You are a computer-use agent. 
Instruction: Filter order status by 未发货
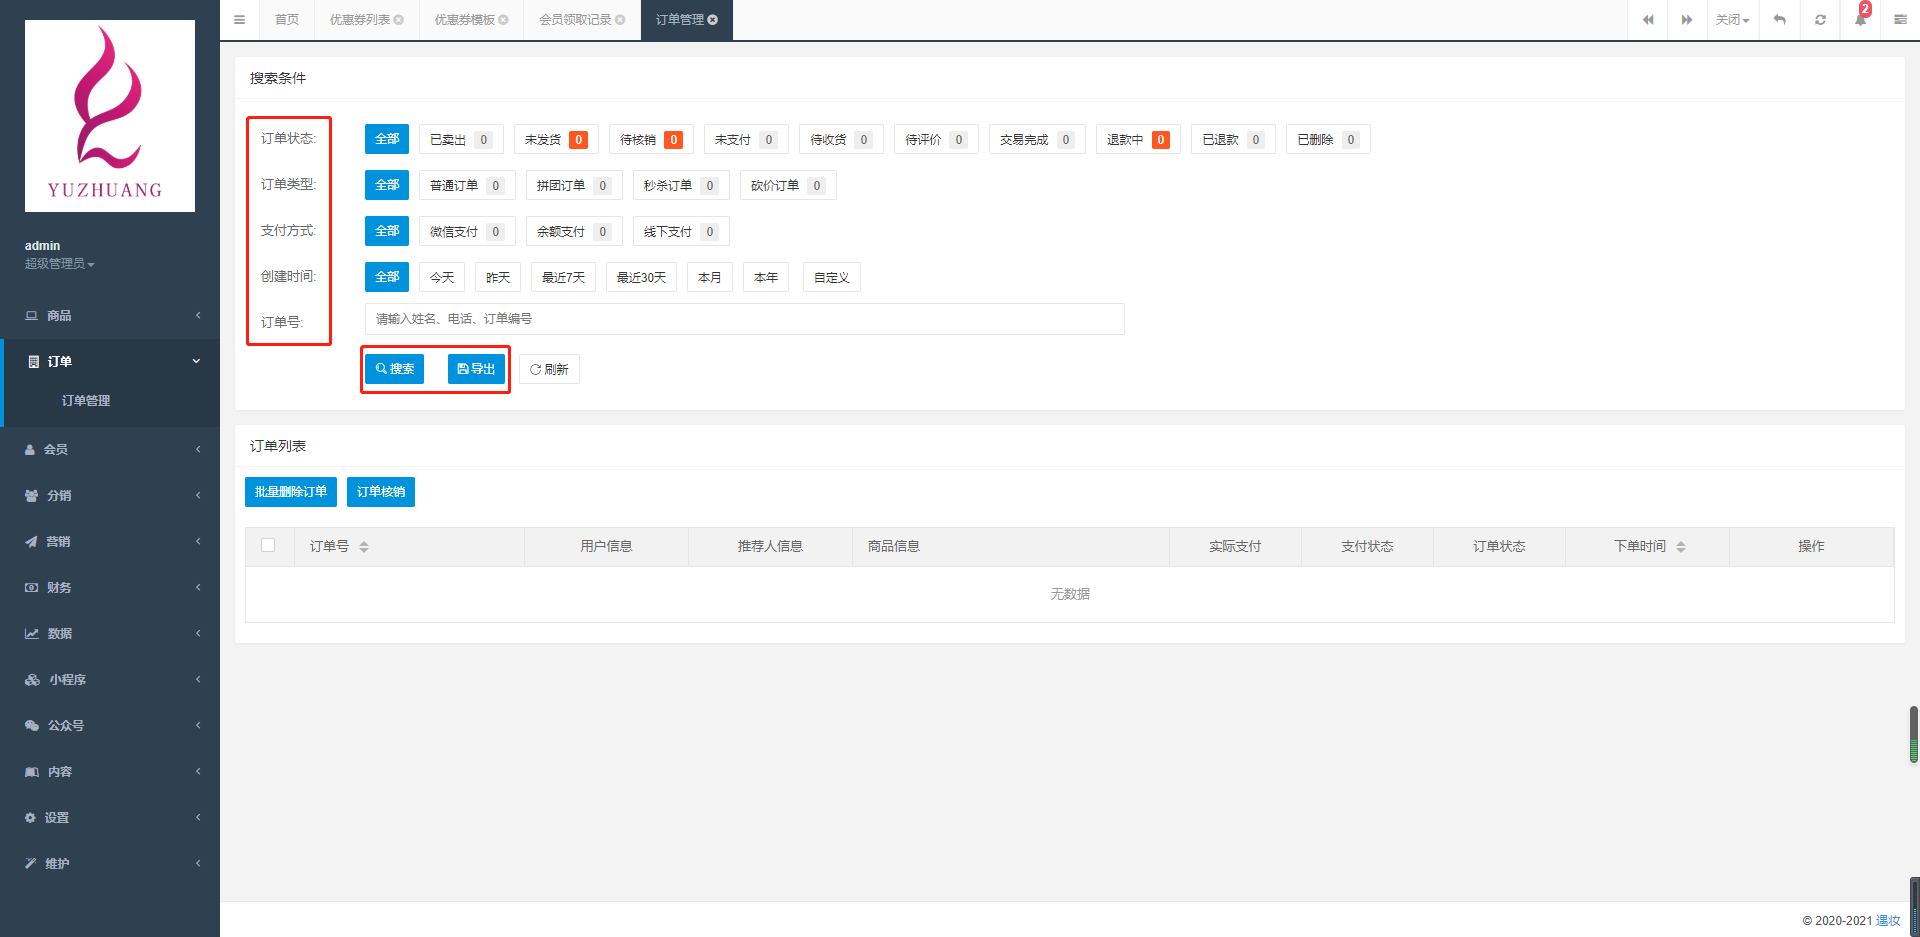(x=556, y=140)
